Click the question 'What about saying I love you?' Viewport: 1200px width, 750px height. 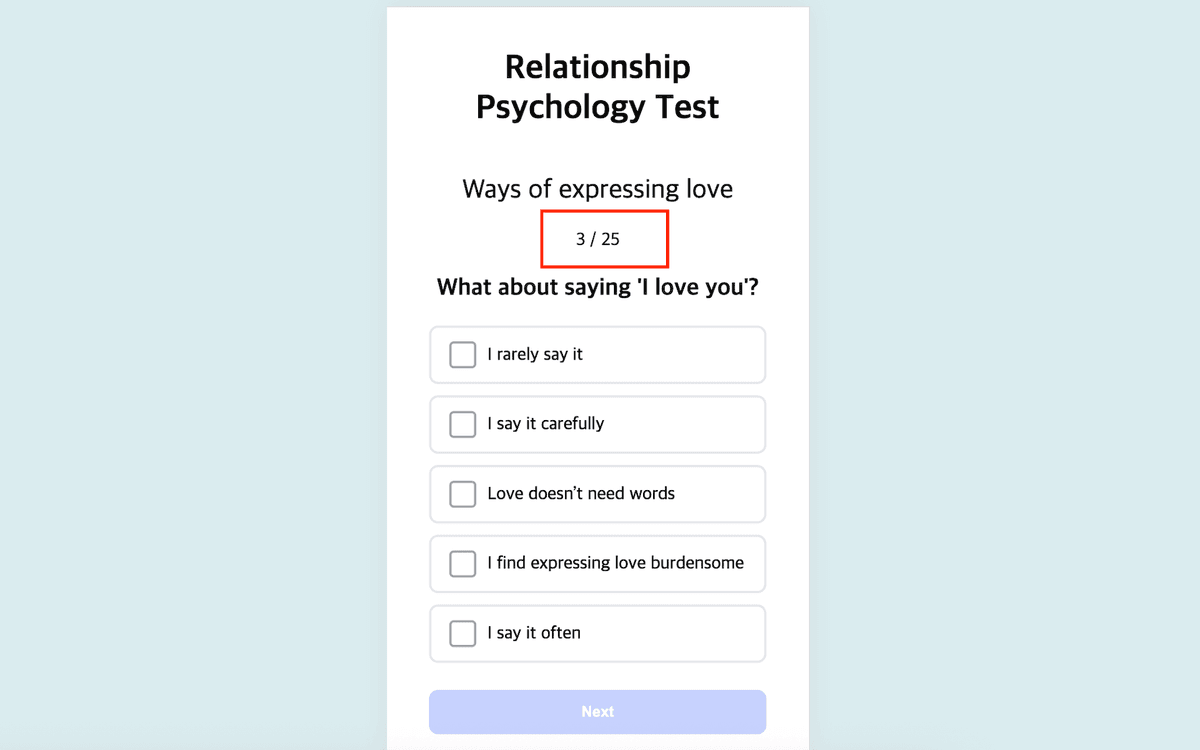[x=598, y=288]
